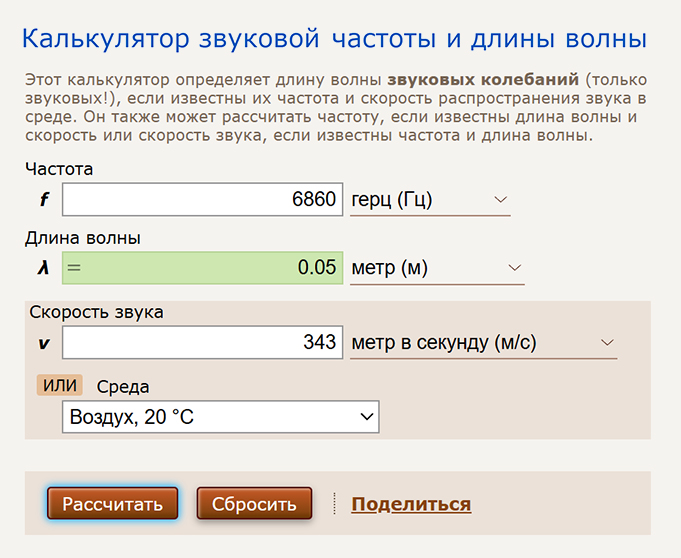
Task: Click the wavelength field showing 0.05
Action: coord(202,268)
